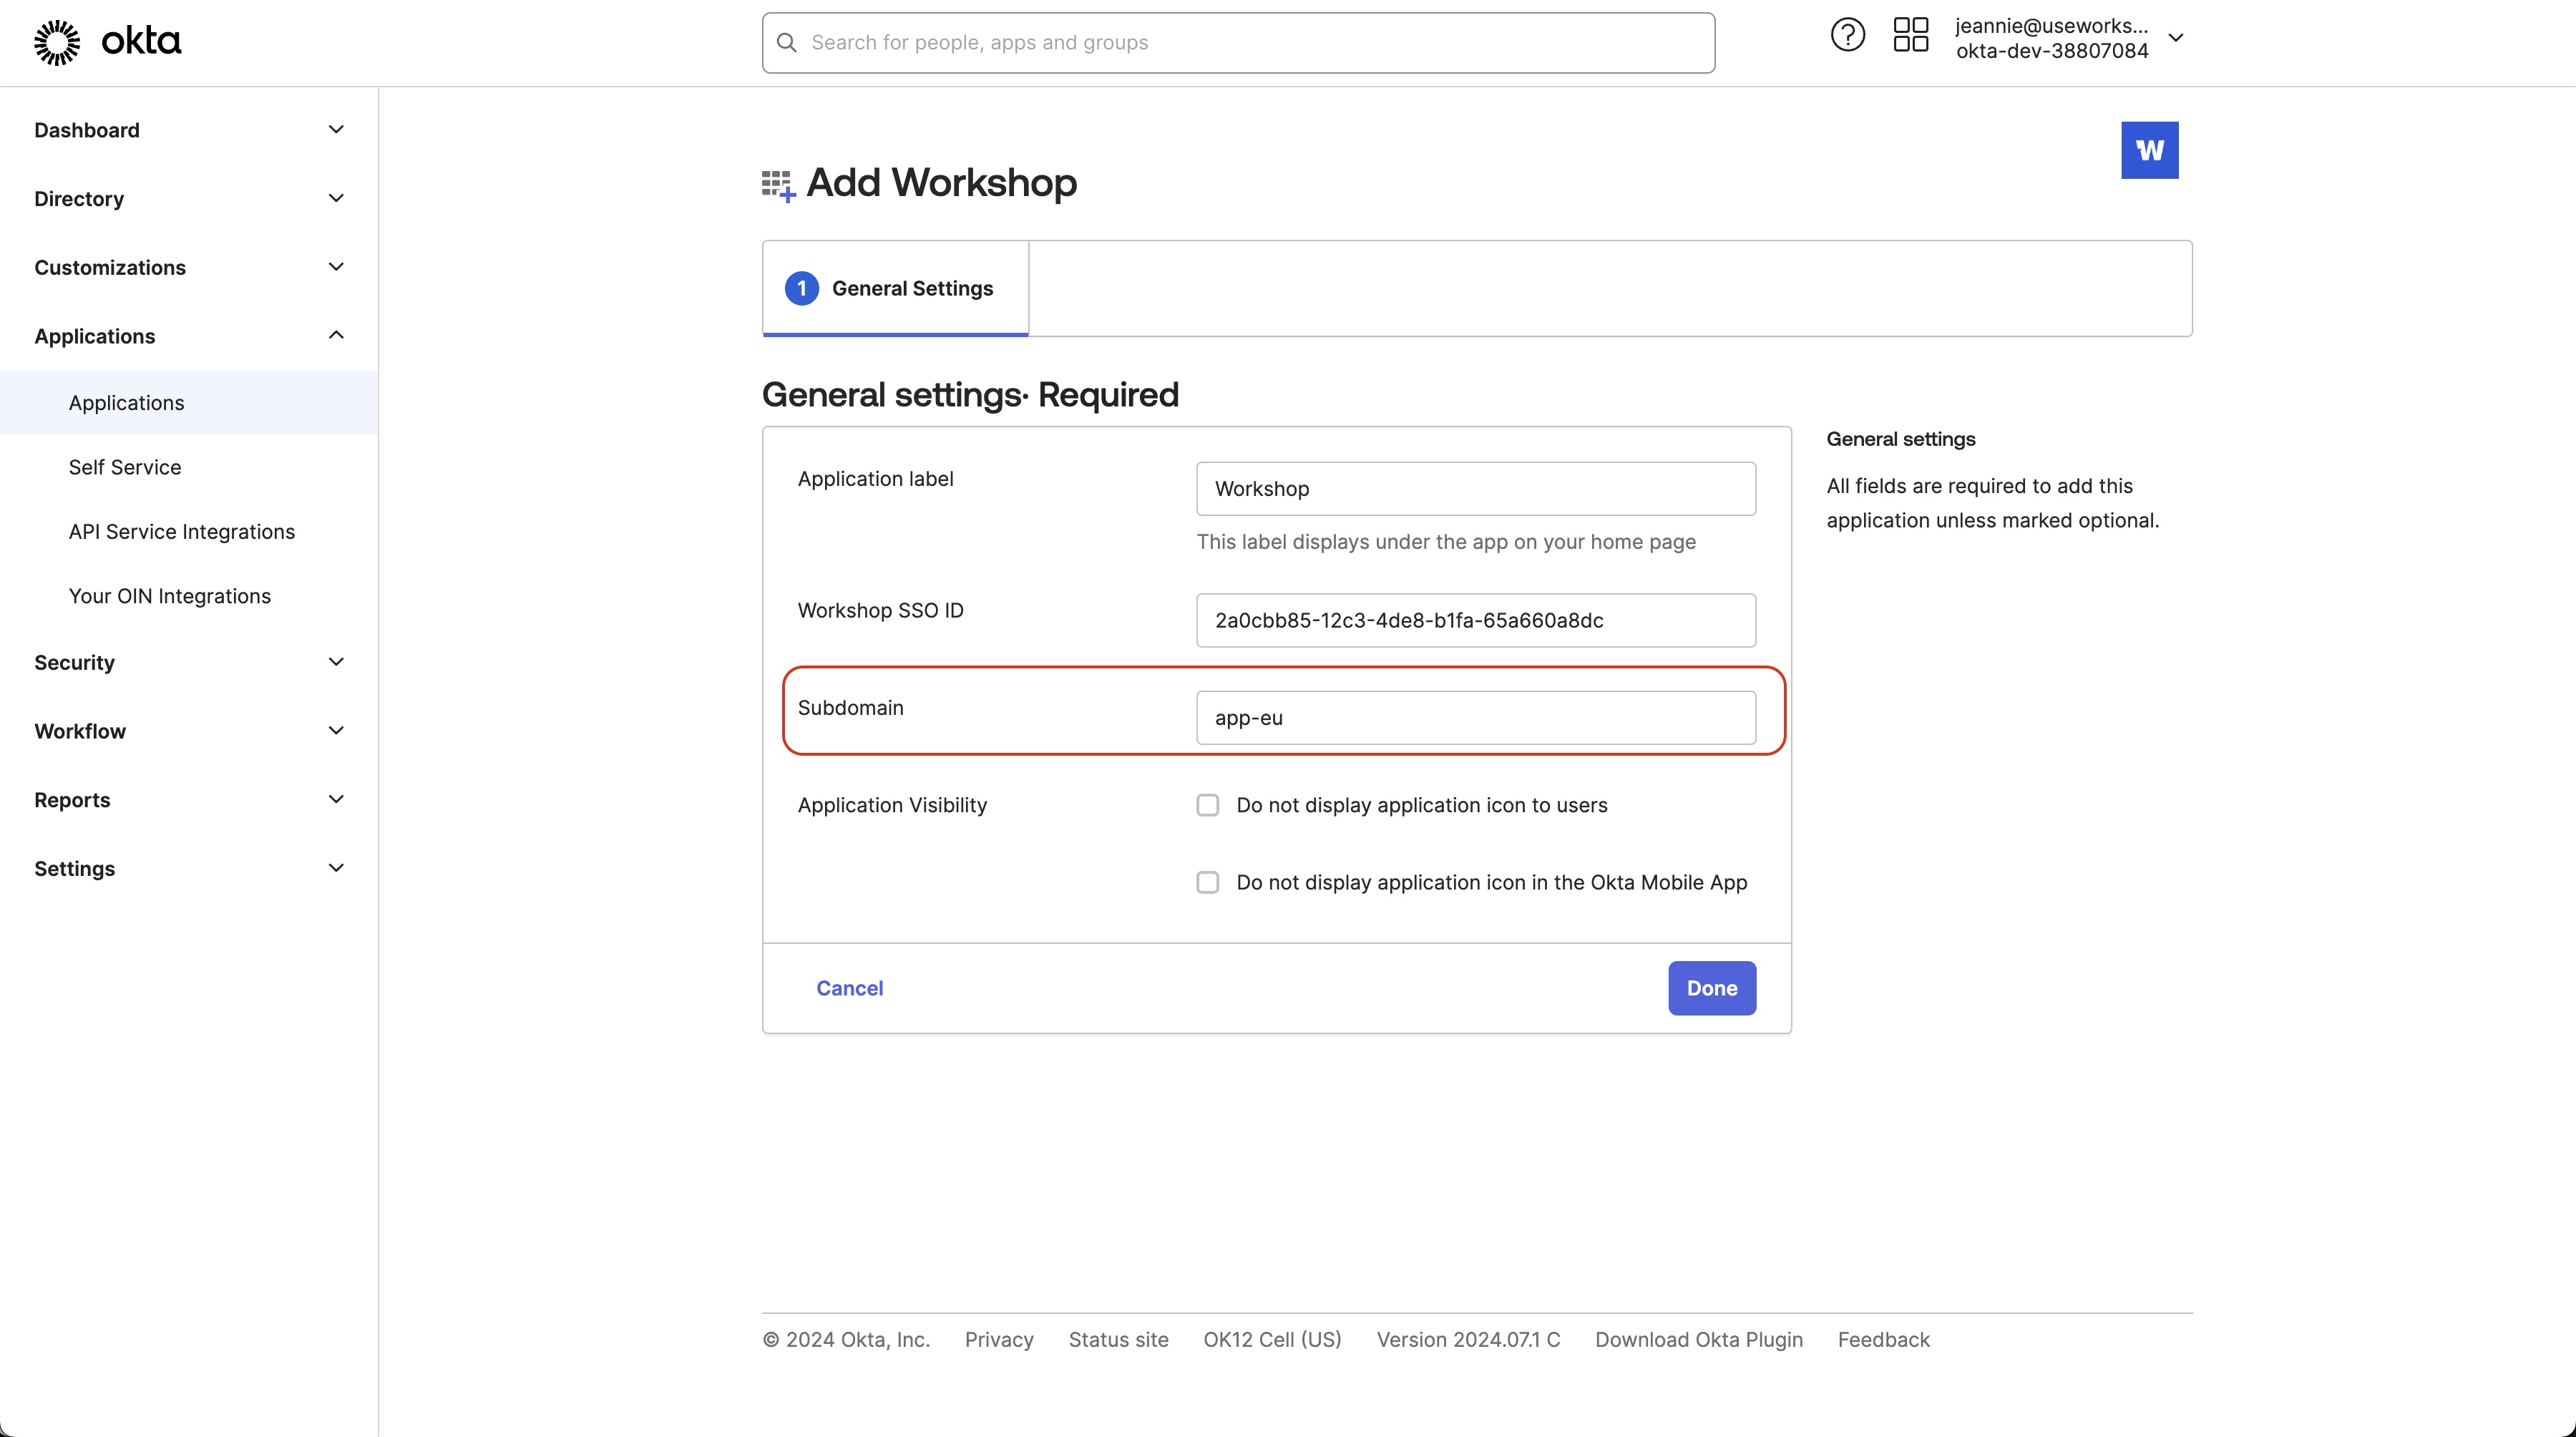Click the Workshop SSO ID field

[1475, 620]
